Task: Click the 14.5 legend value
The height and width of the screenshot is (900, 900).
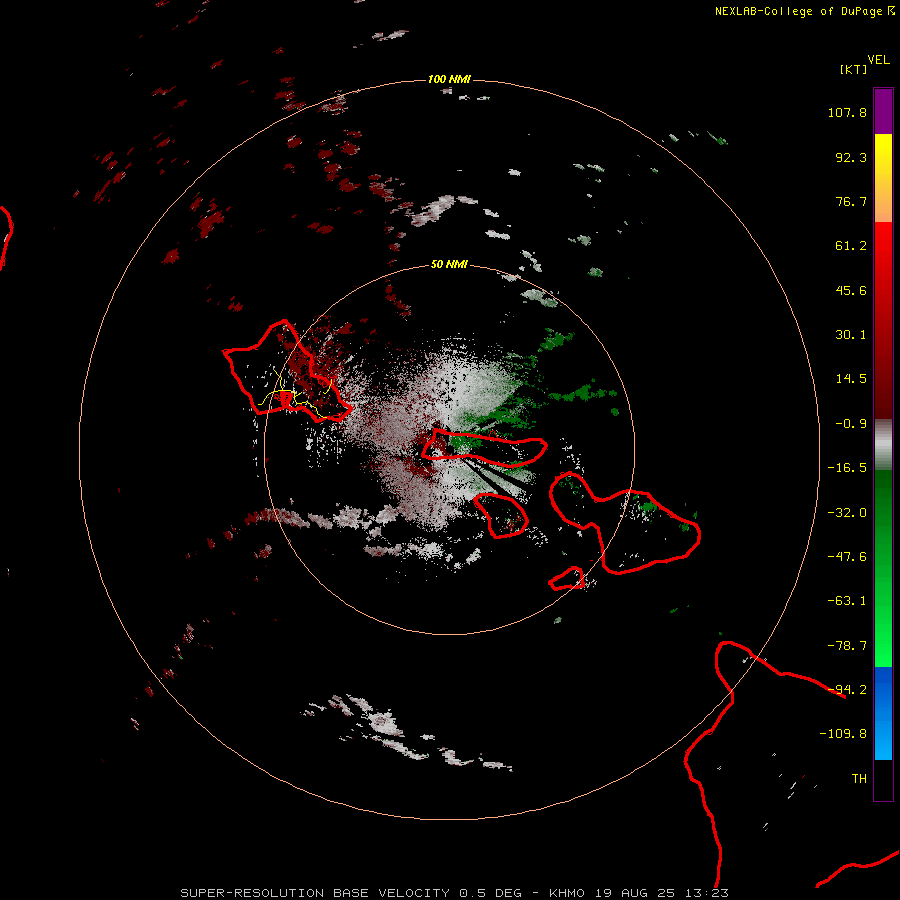Action: (851, 379)
